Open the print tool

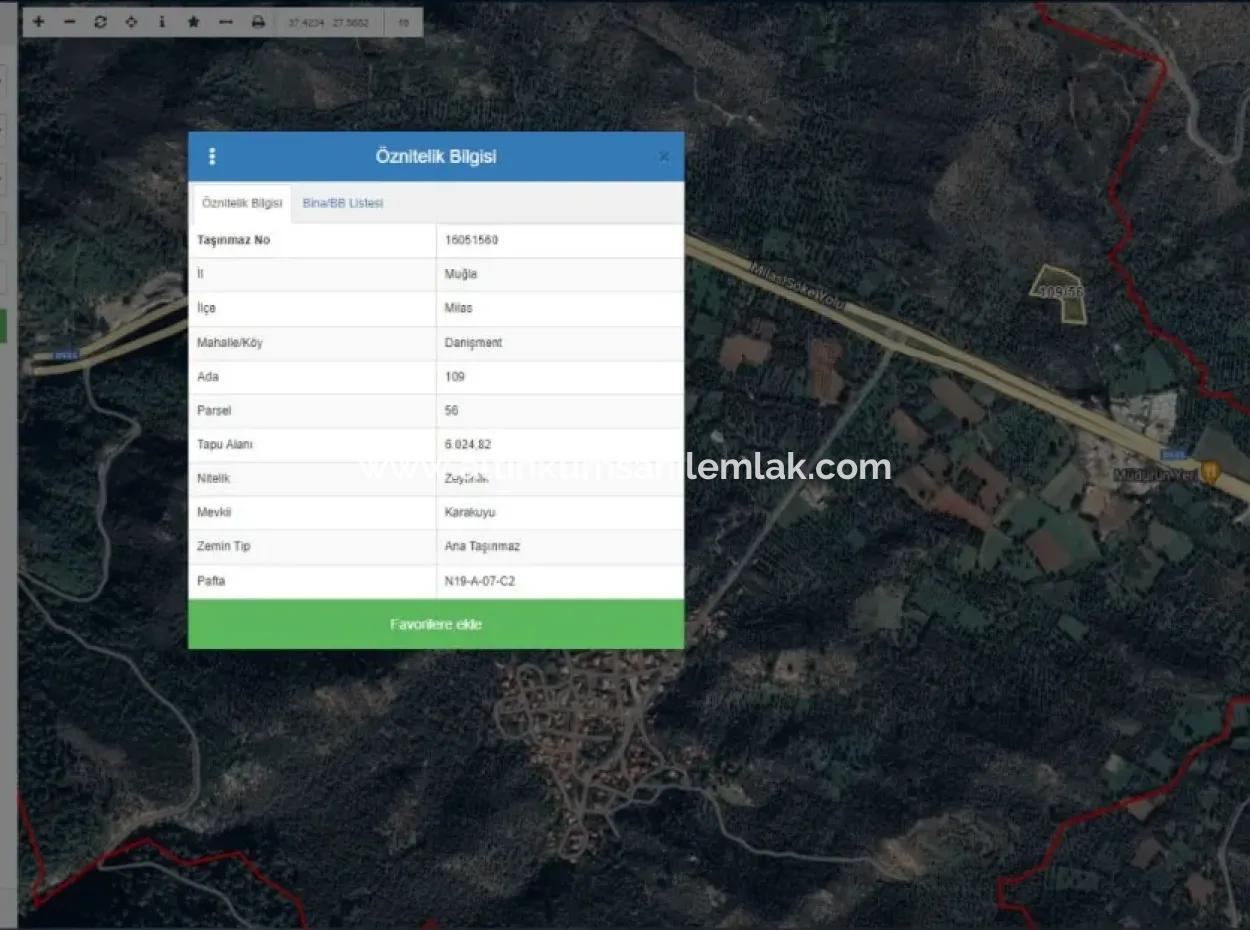click(x=257, y=21)
